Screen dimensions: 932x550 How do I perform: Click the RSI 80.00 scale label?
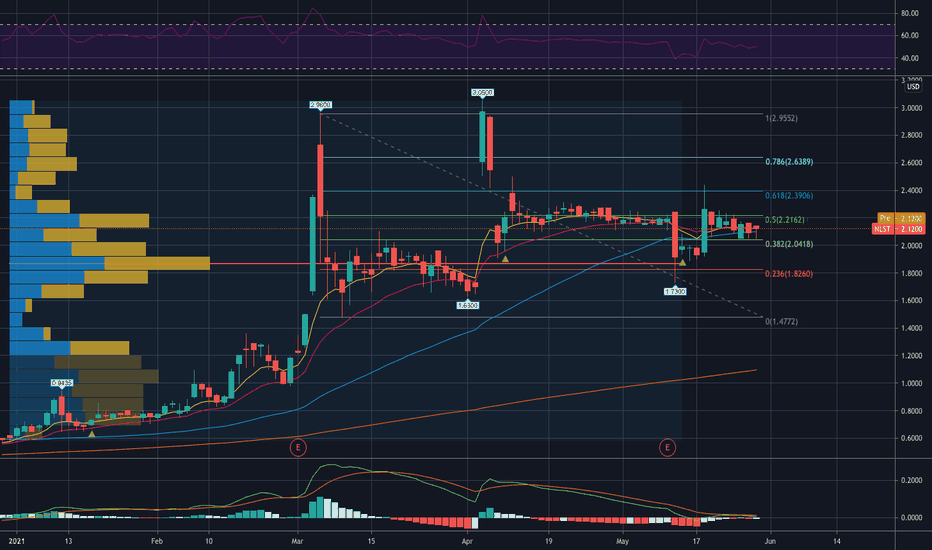click(909, 13)
